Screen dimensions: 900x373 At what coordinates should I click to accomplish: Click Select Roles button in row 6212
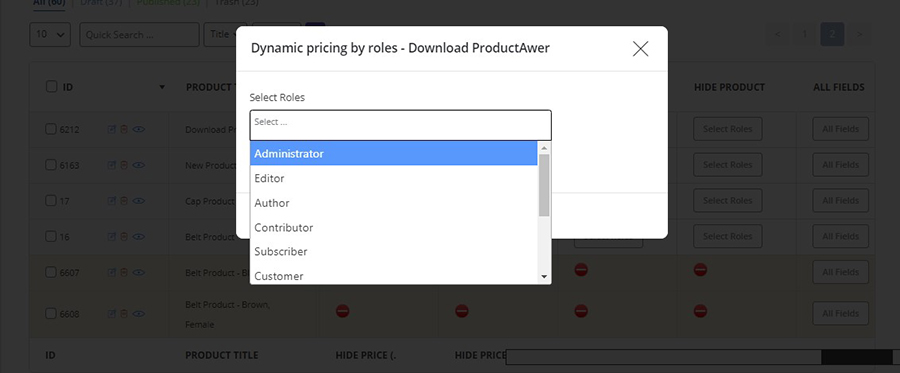pyautogui.click(x=728, y=129)
